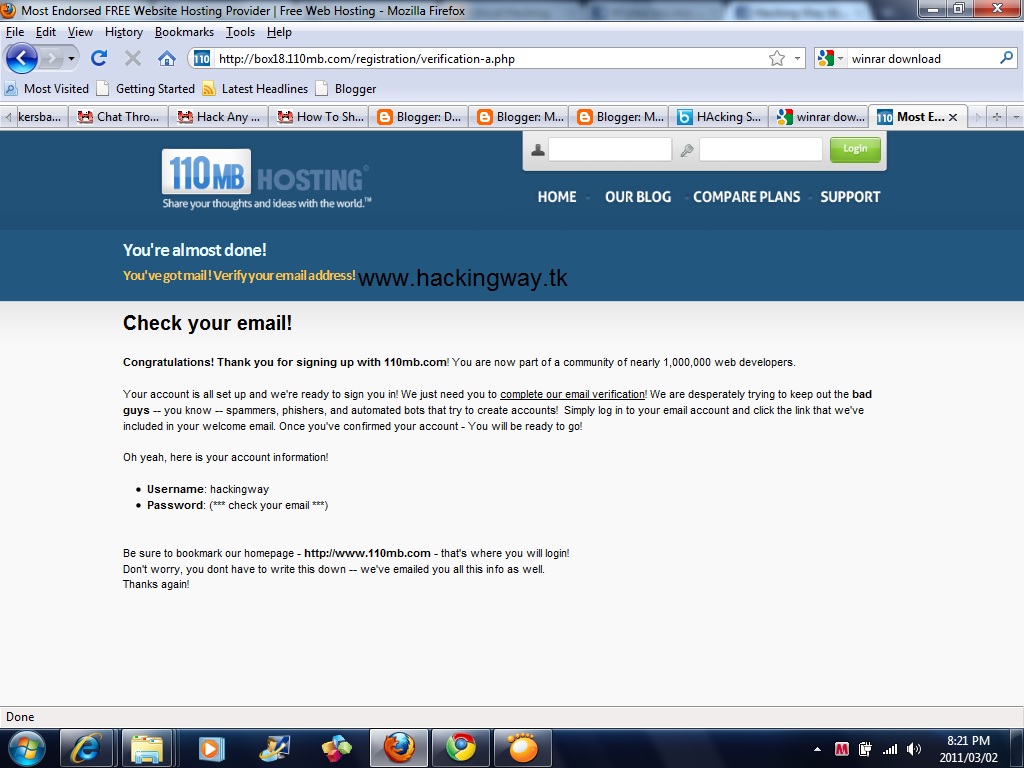Open the Edit menu
Viewport: 1024px width, 768px height.
pos(46,32)
